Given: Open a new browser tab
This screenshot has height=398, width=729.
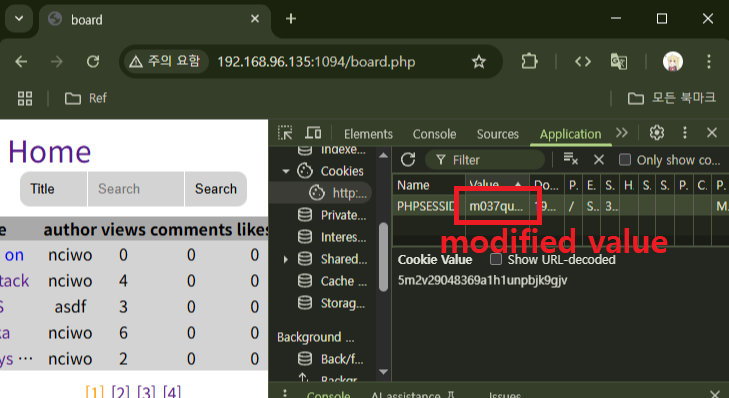Looking at the screenshot, I should pyautogui.click(x=291, y=19).
